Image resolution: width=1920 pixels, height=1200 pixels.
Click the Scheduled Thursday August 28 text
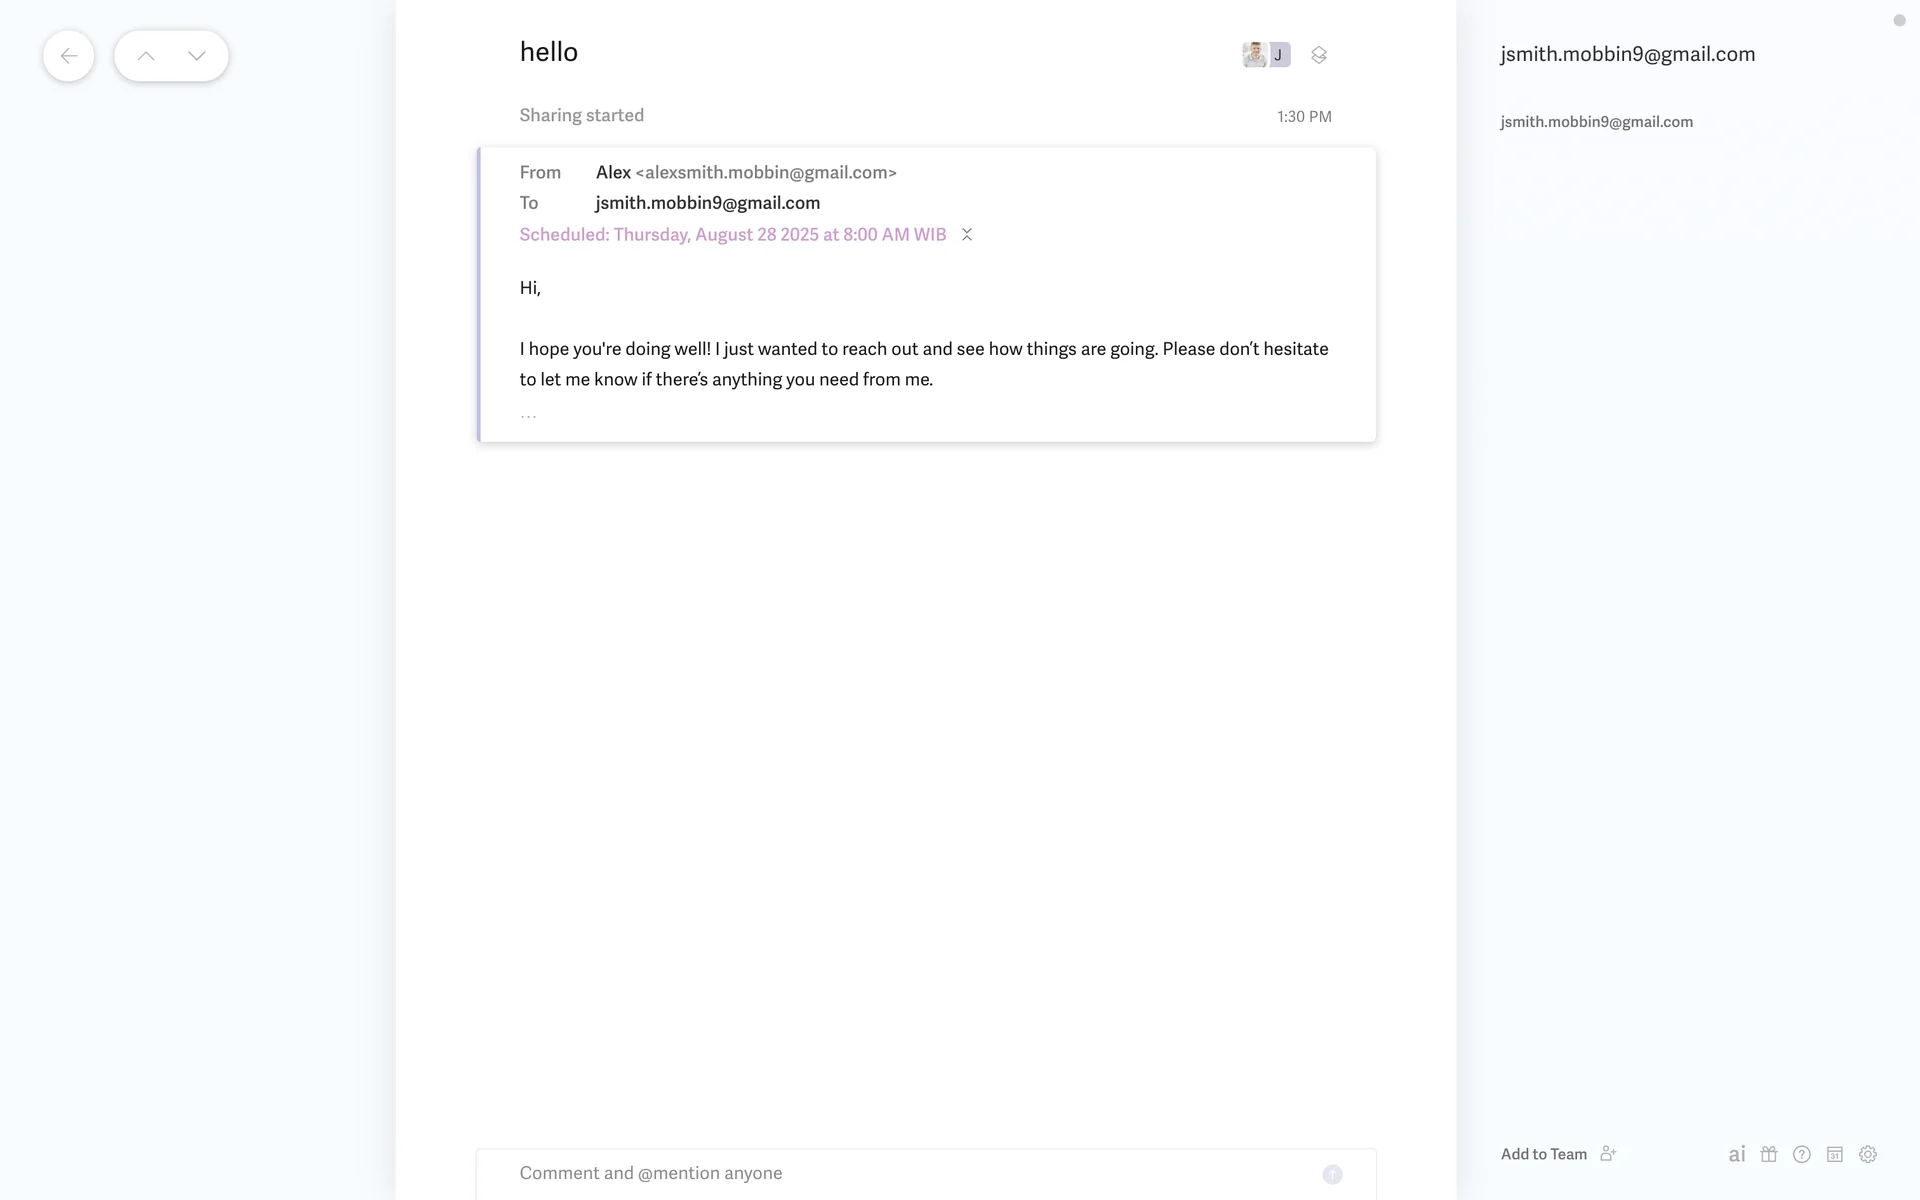(732, 234)
